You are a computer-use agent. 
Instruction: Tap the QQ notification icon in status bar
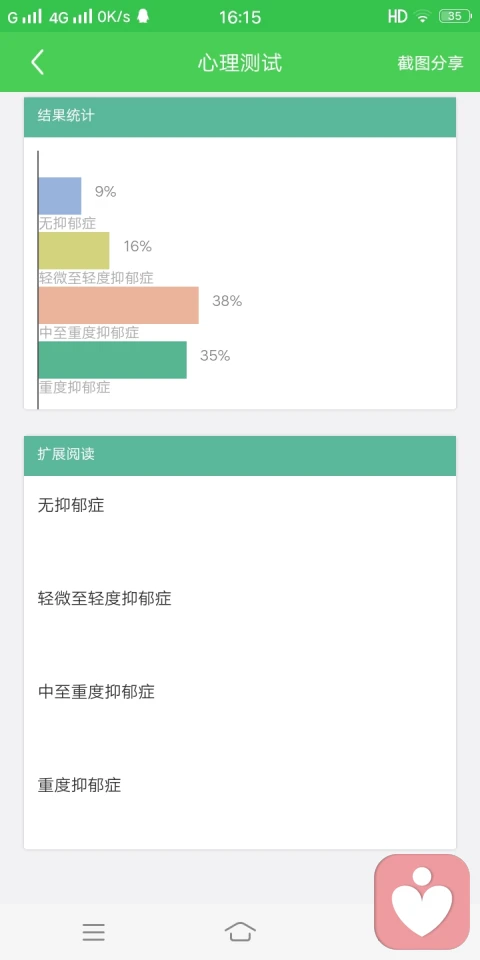(143, 17)
